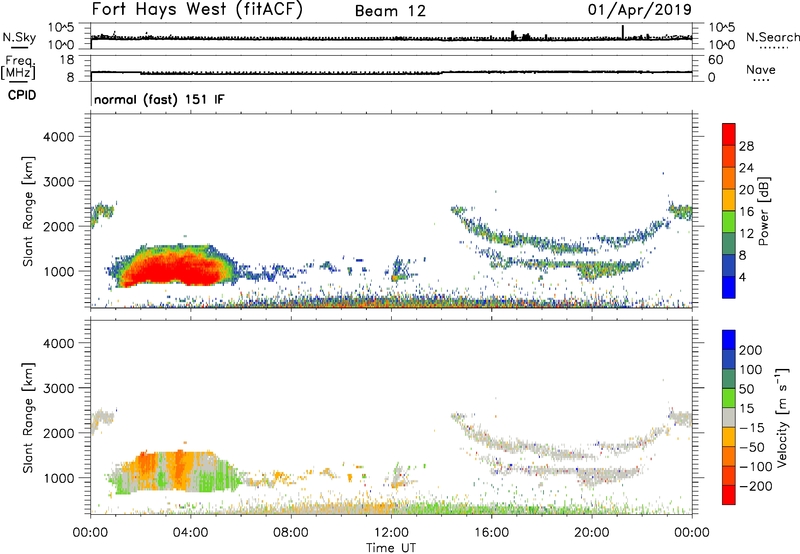Click the "16" power colorbar label

(746, 212)
